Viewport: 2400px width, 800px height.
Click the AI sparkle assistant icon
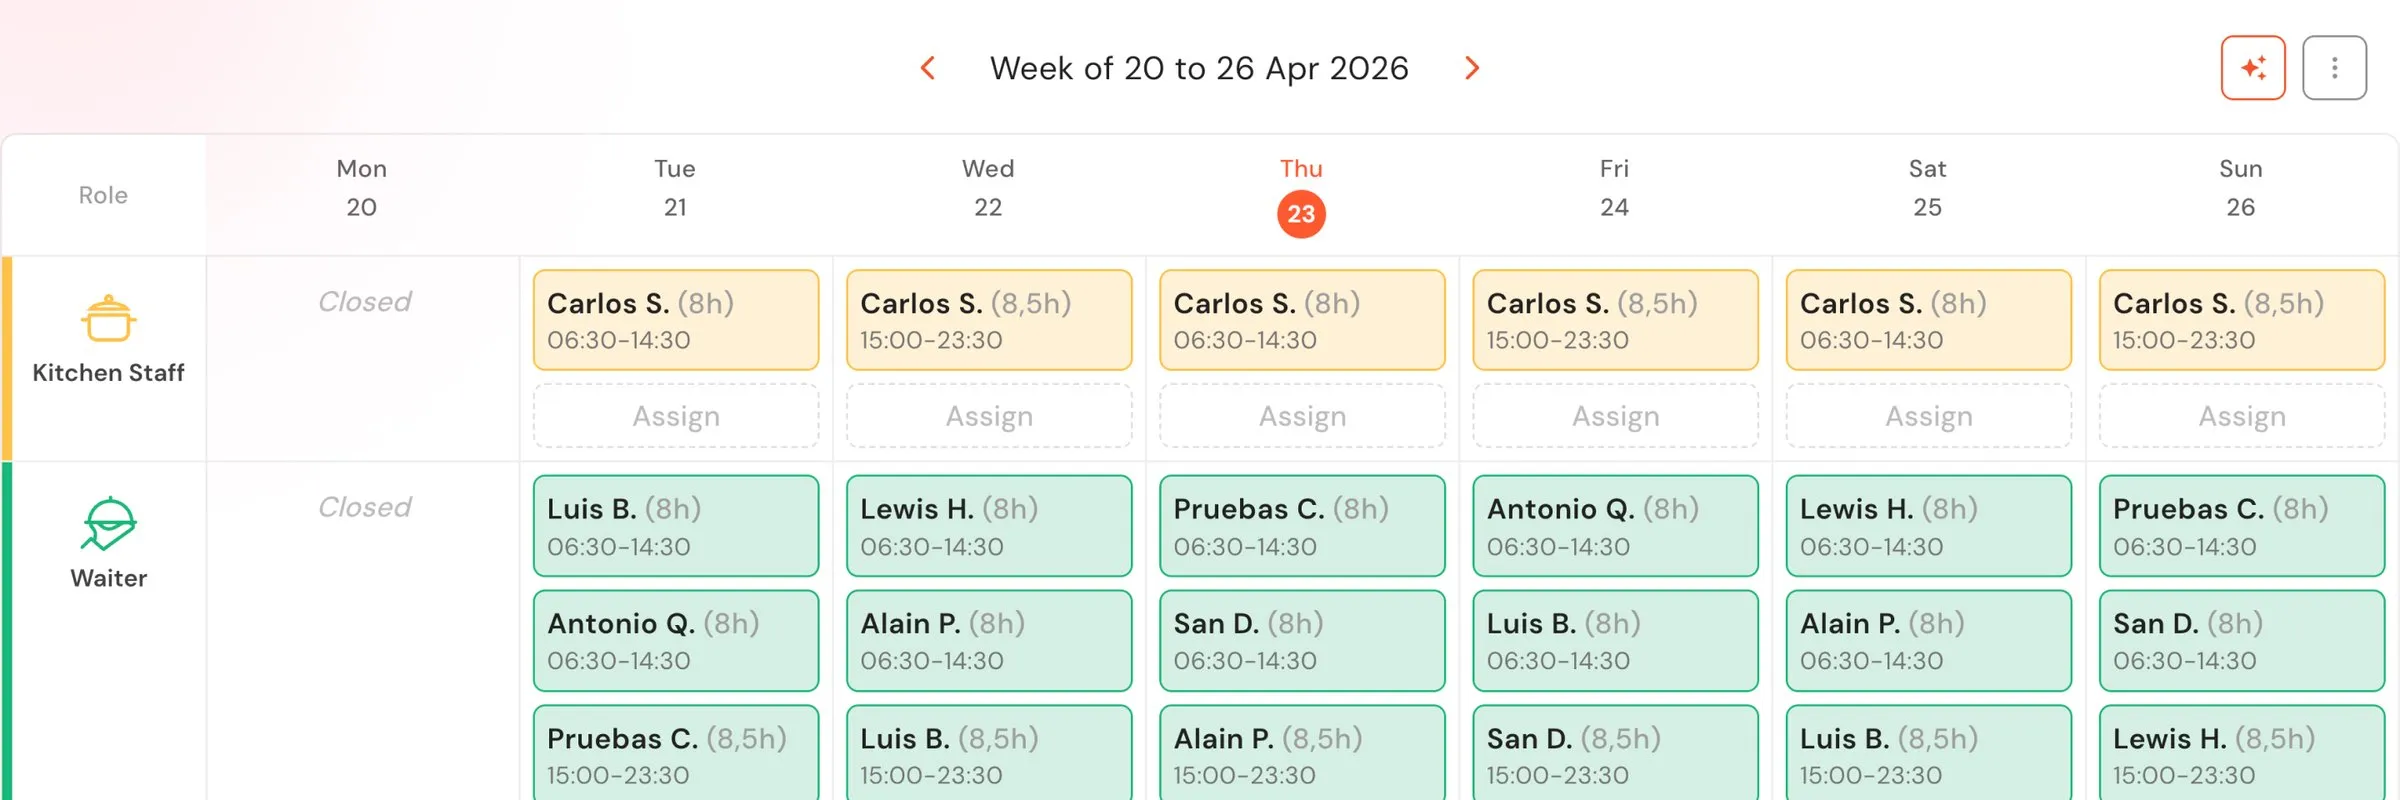tap(2253, 67)
